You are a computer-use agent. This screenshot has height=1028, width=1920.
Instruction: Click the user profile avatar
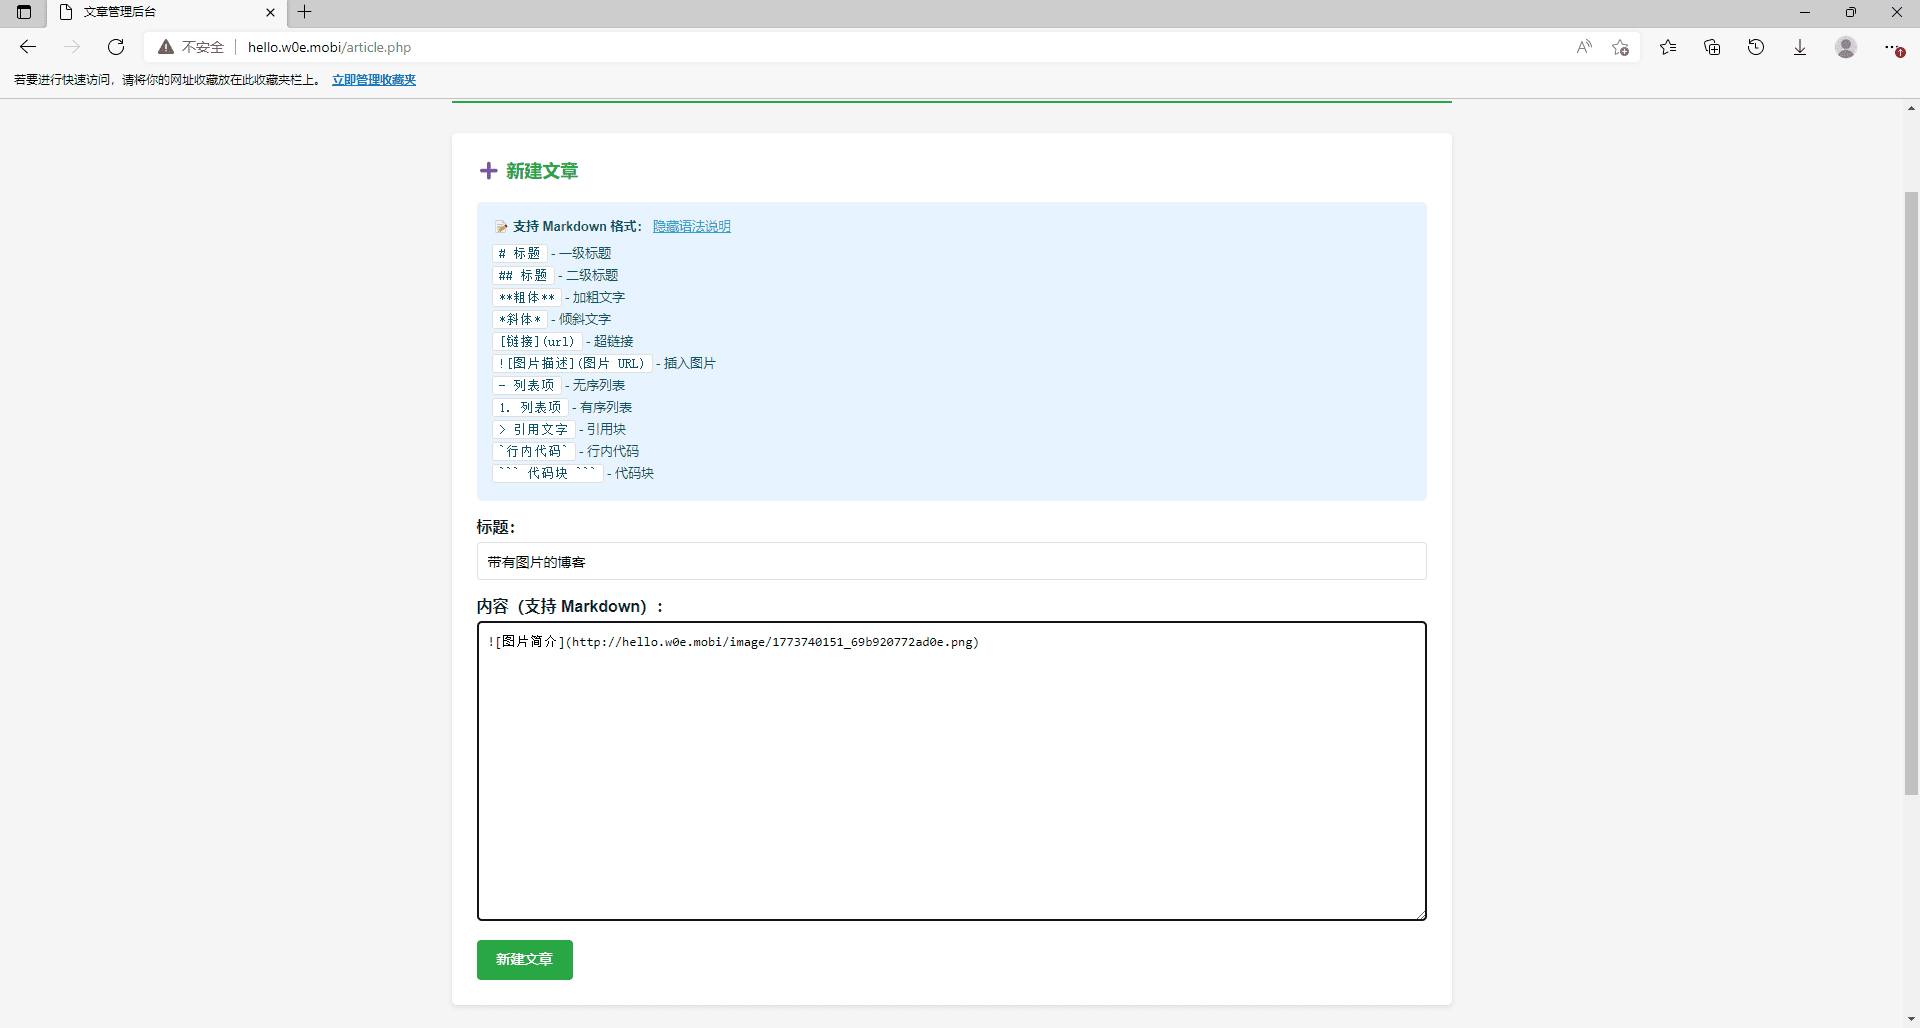pos(1846,47)
